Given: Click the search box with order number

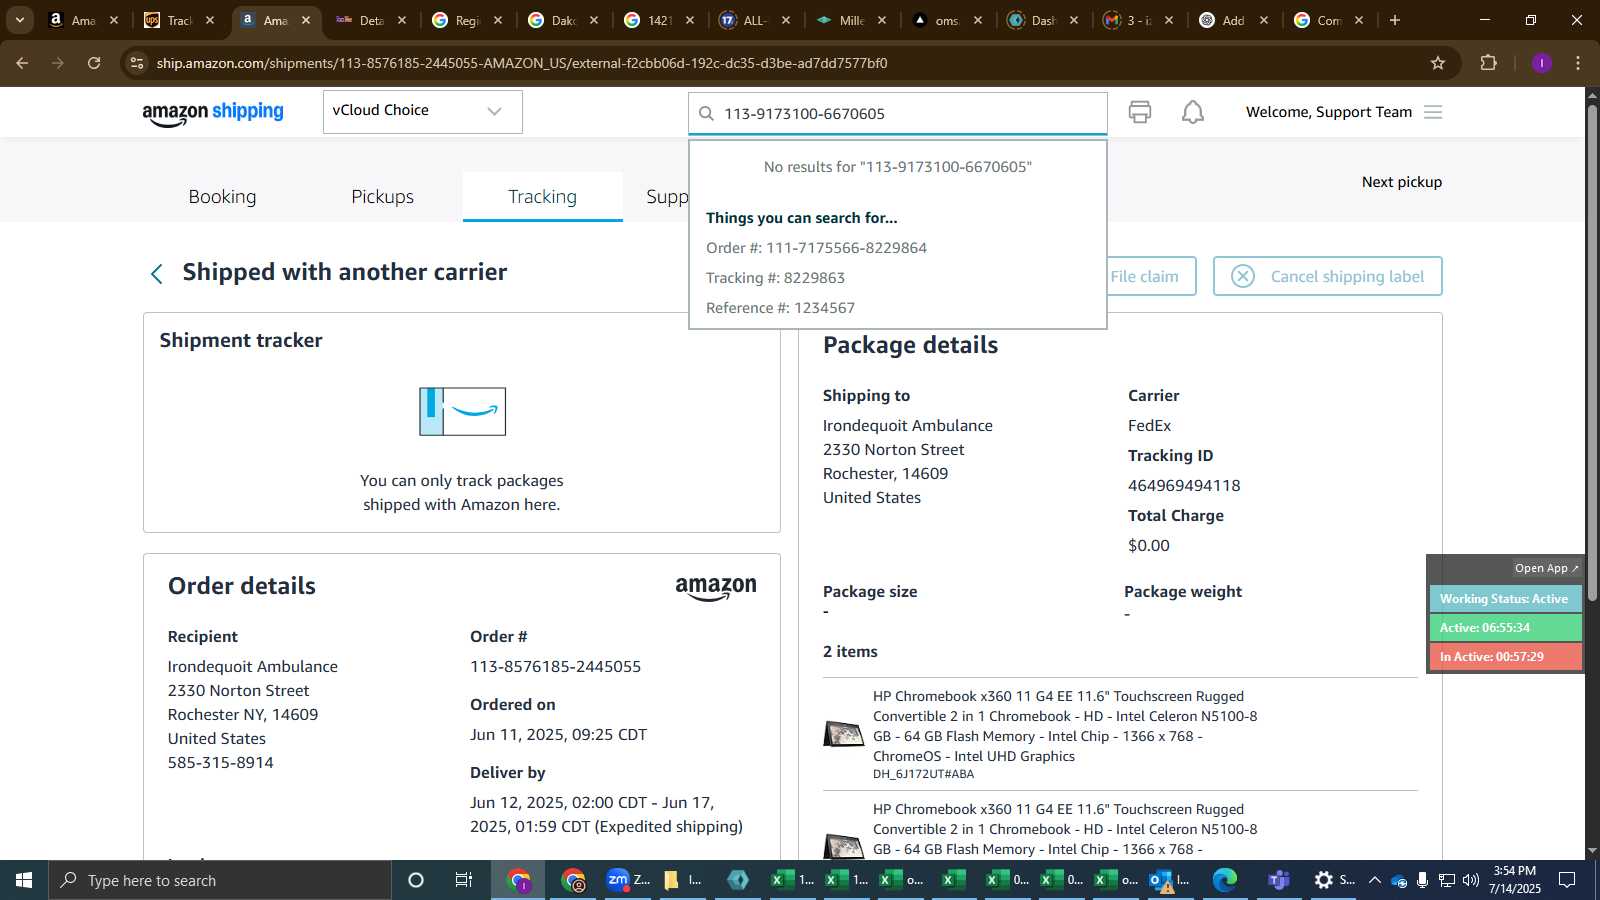Looking at the screenshot, I should point(897,113).
